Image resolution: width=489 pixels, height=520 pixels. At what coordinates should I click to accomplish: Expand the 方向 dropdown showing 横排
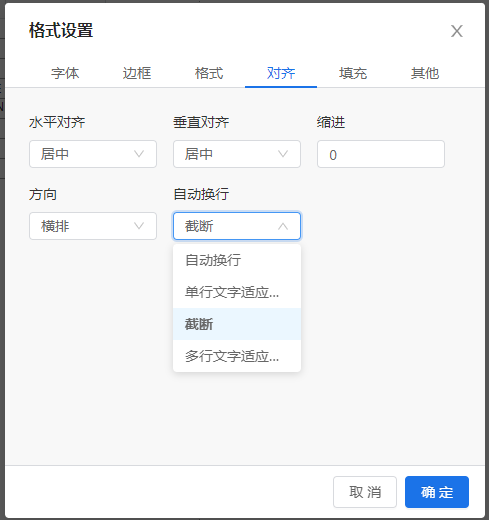pyautogui.click(x=93, y=226)
